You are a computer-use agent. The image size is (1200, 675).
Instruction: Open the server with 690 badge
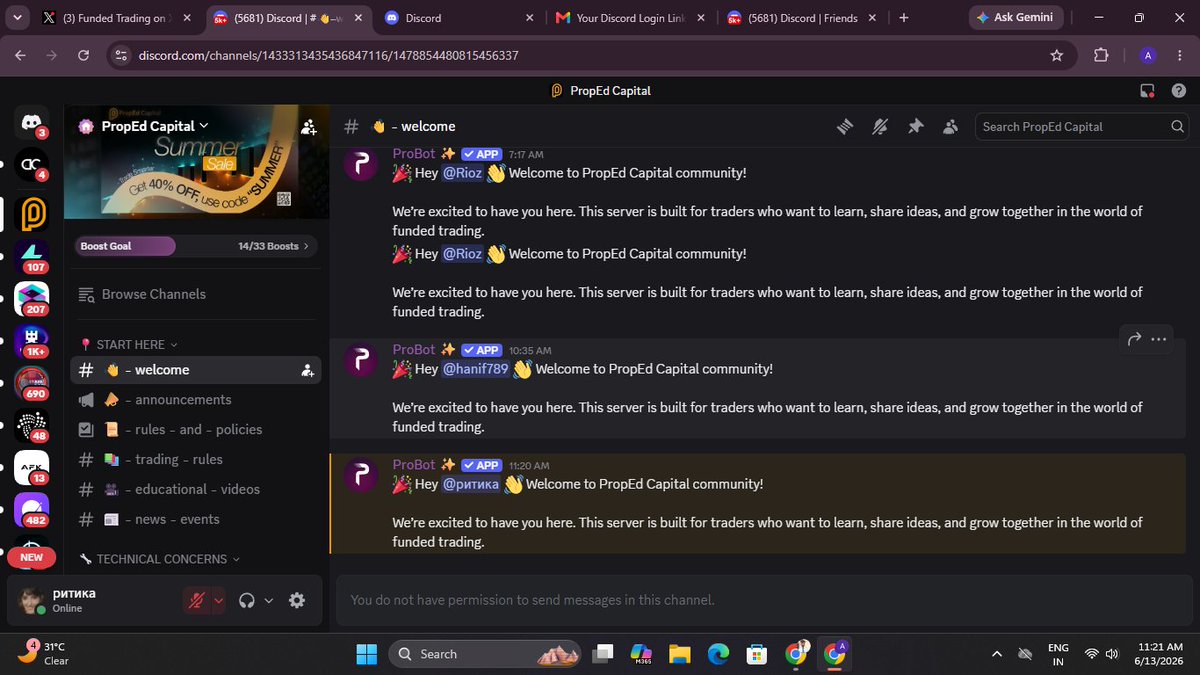[x=32, y=385]
